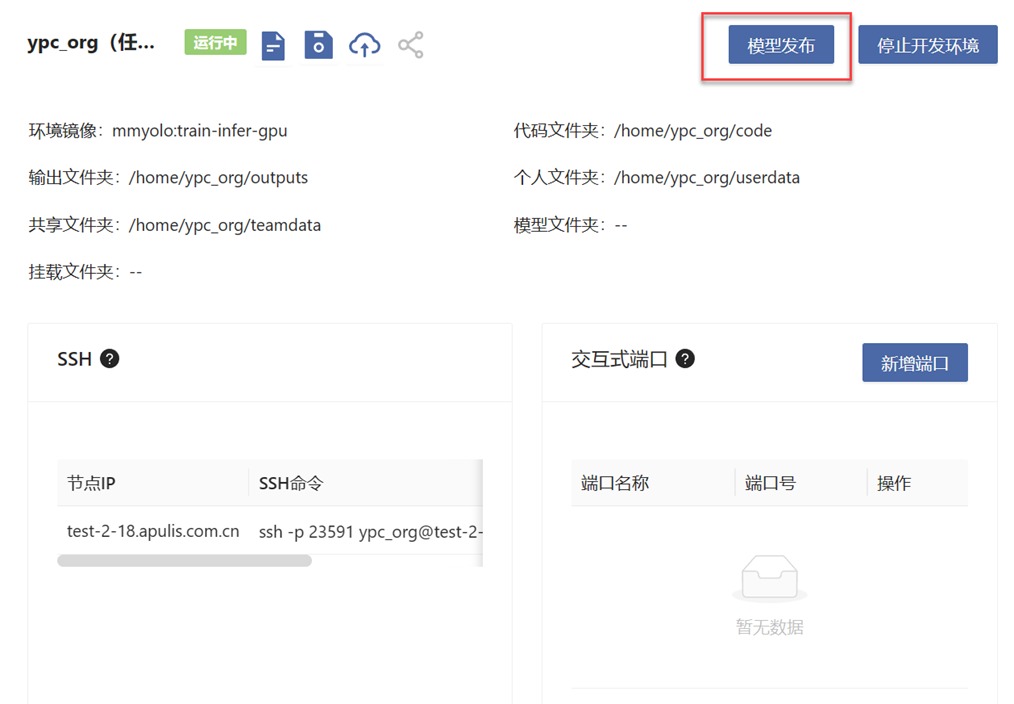This screenshot has width=1014, height=704.
Task: Open the document file icon beside running status
Action: point(273,45)
